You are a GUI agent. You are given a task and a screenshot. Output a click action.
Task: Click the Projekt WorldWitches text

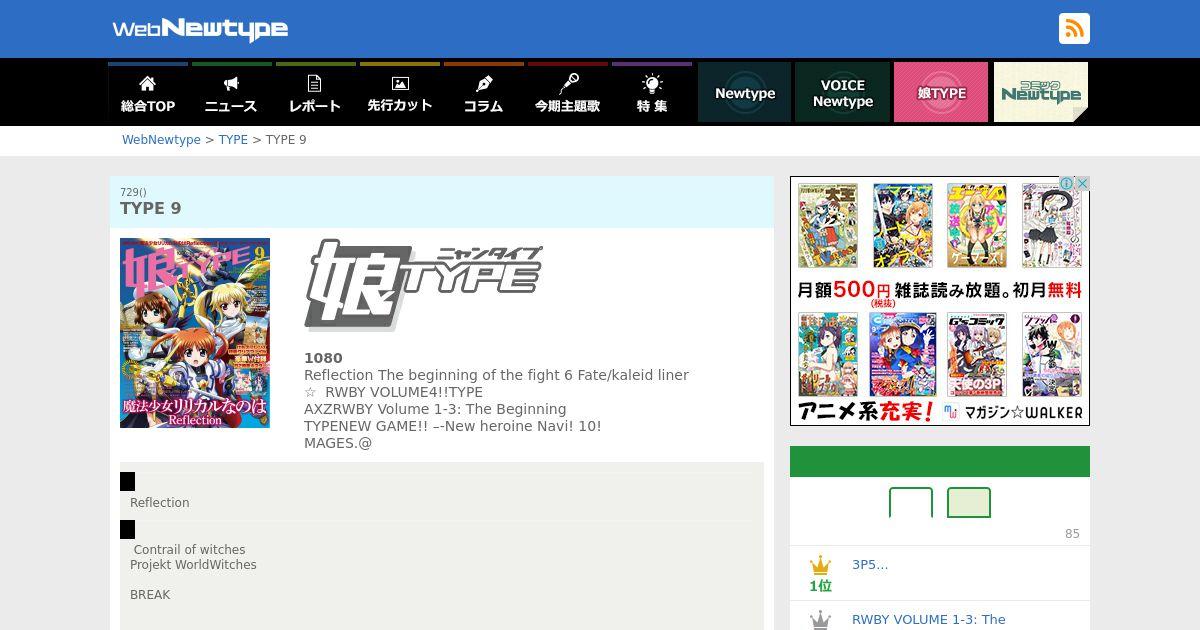(193, 565)
